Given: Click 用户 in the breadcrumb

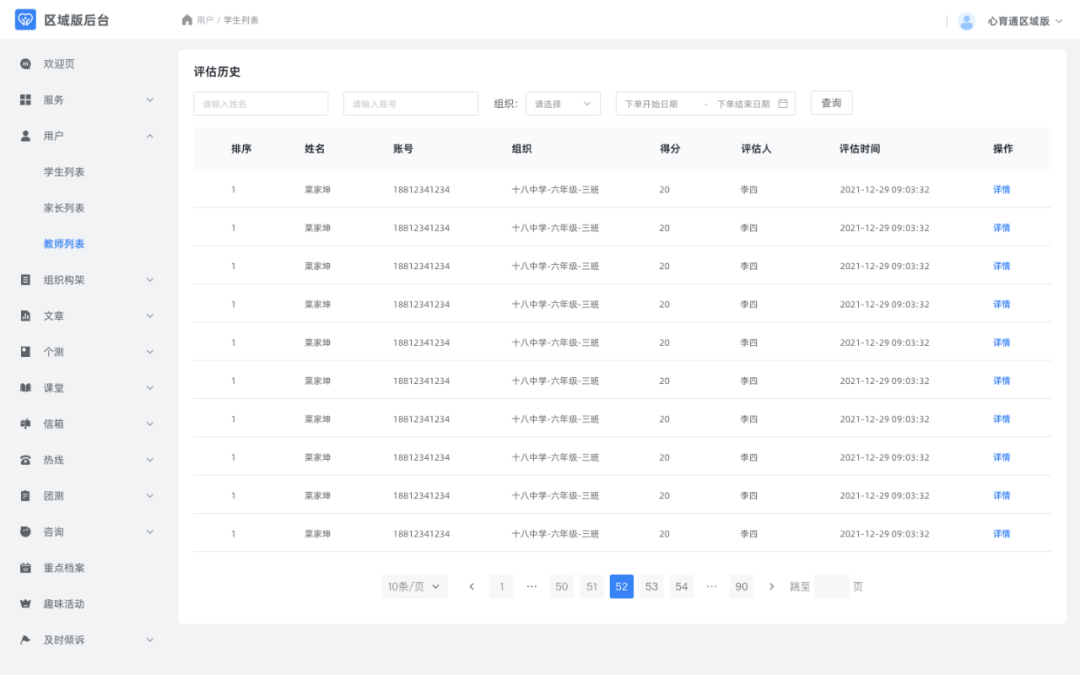Looking at the screenshot, I should [x=205, y=21].
